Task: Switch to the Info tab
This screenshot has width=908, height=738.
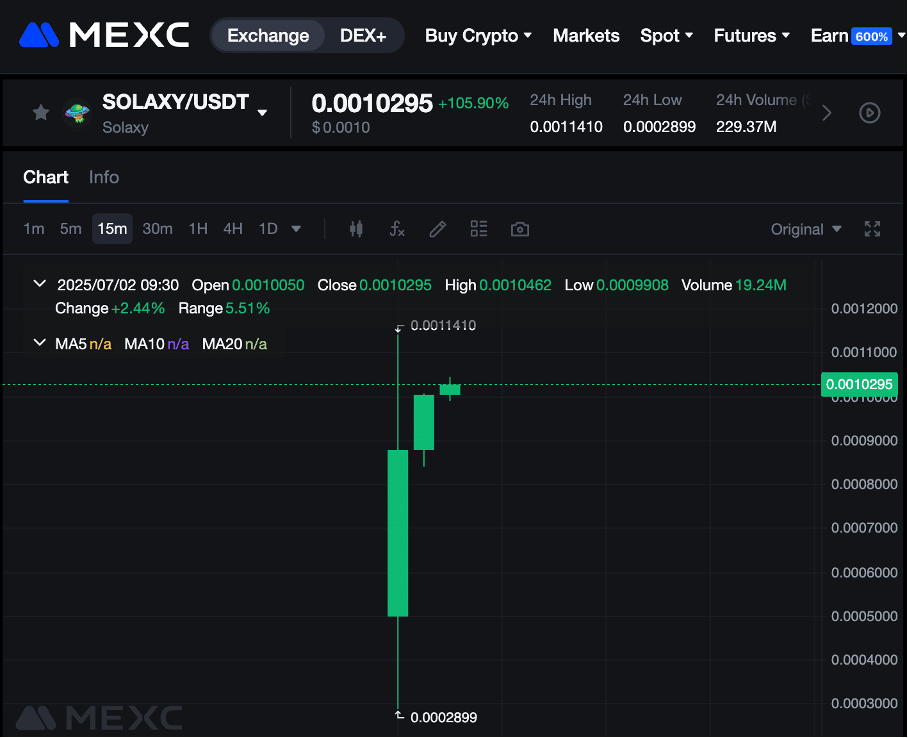Action: click(x=104, y=177)
